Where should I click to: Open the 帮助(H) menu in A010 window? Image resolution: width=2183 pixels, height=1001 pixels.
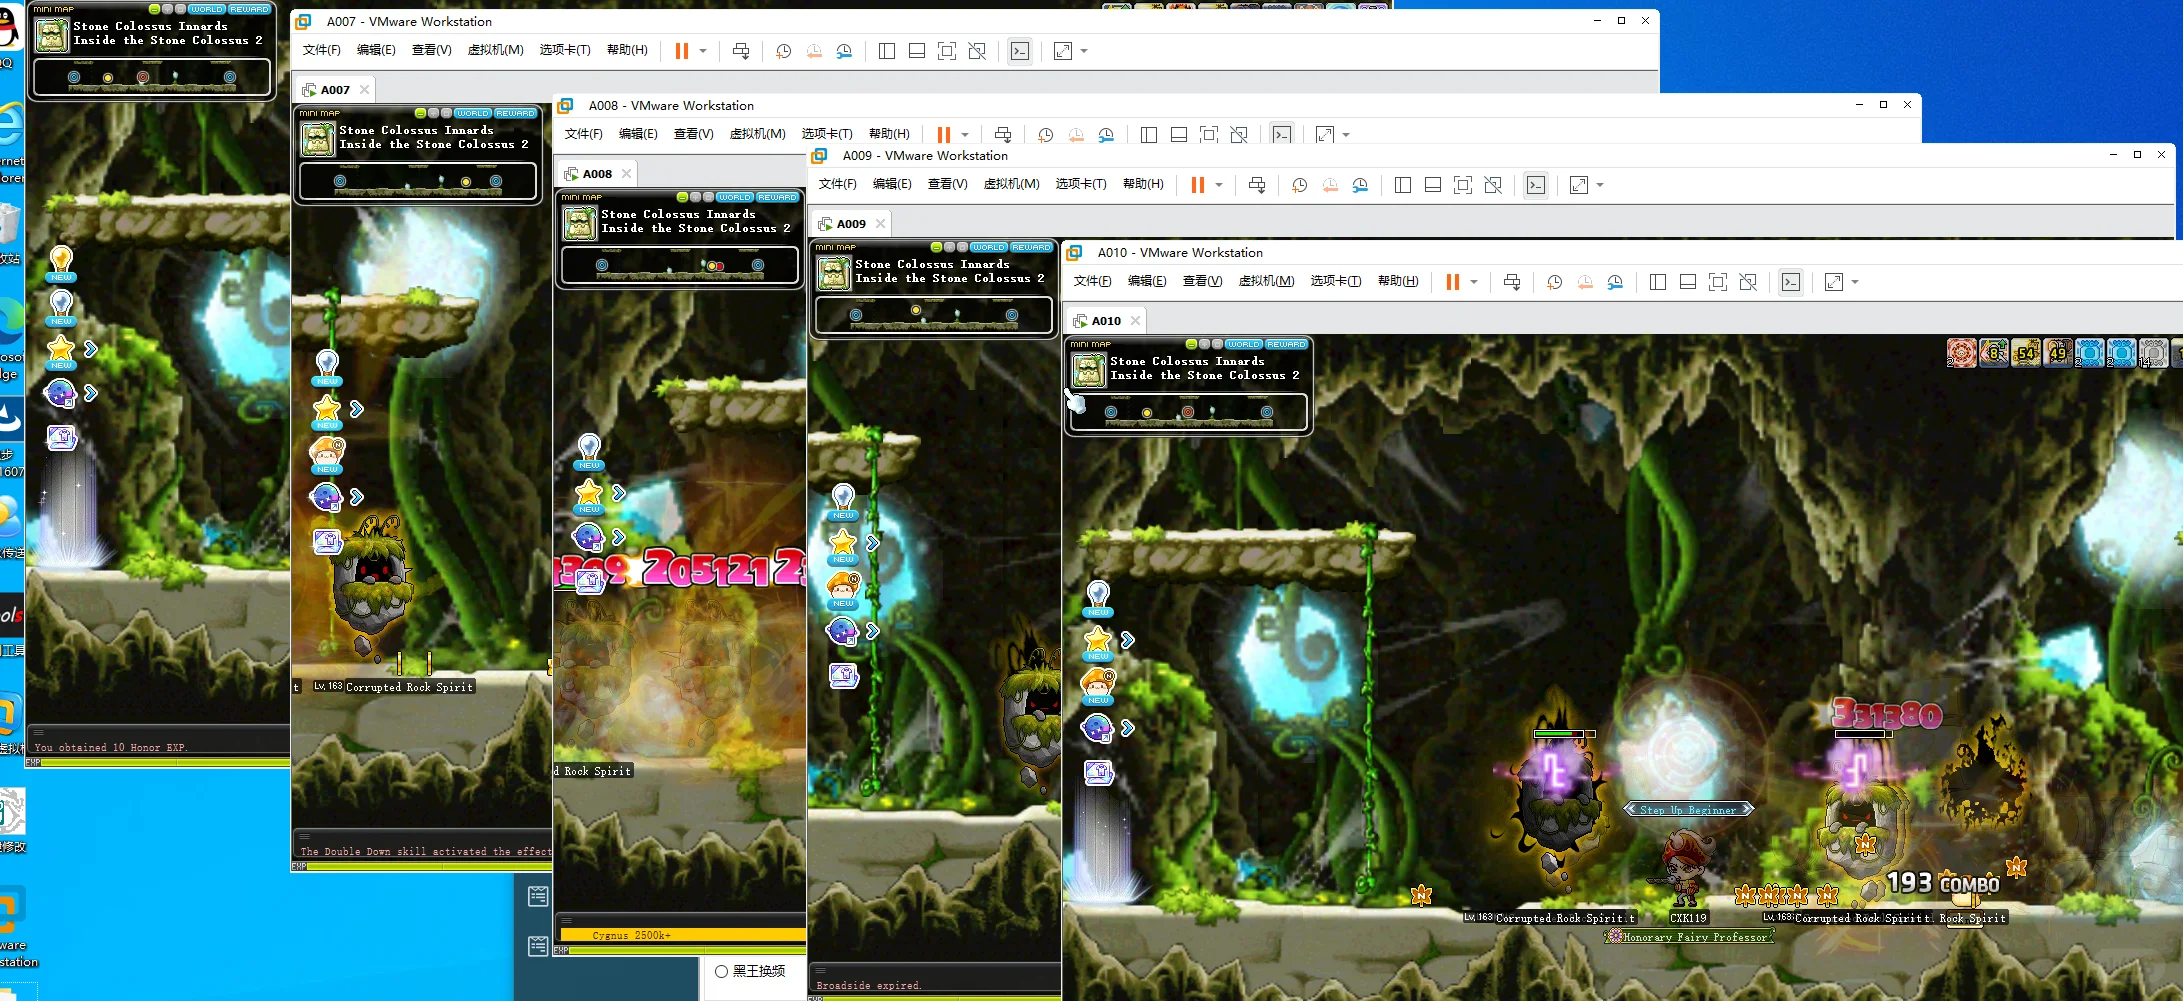pos(1398,281)
